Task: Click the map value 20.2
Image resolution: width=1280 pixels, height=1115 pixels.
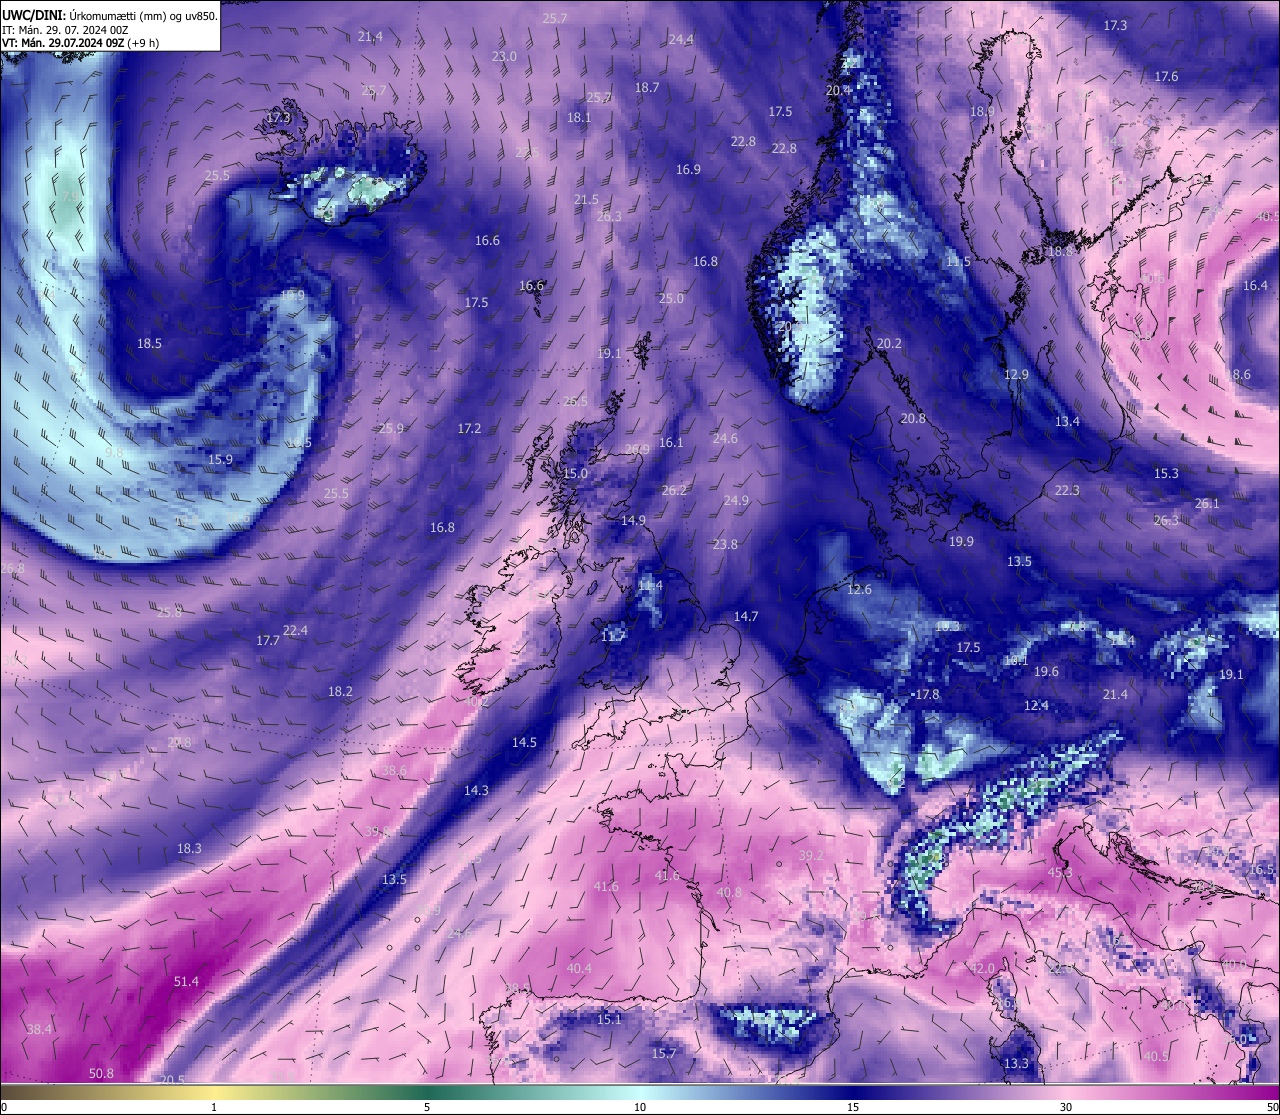Action: coord(889,343)
